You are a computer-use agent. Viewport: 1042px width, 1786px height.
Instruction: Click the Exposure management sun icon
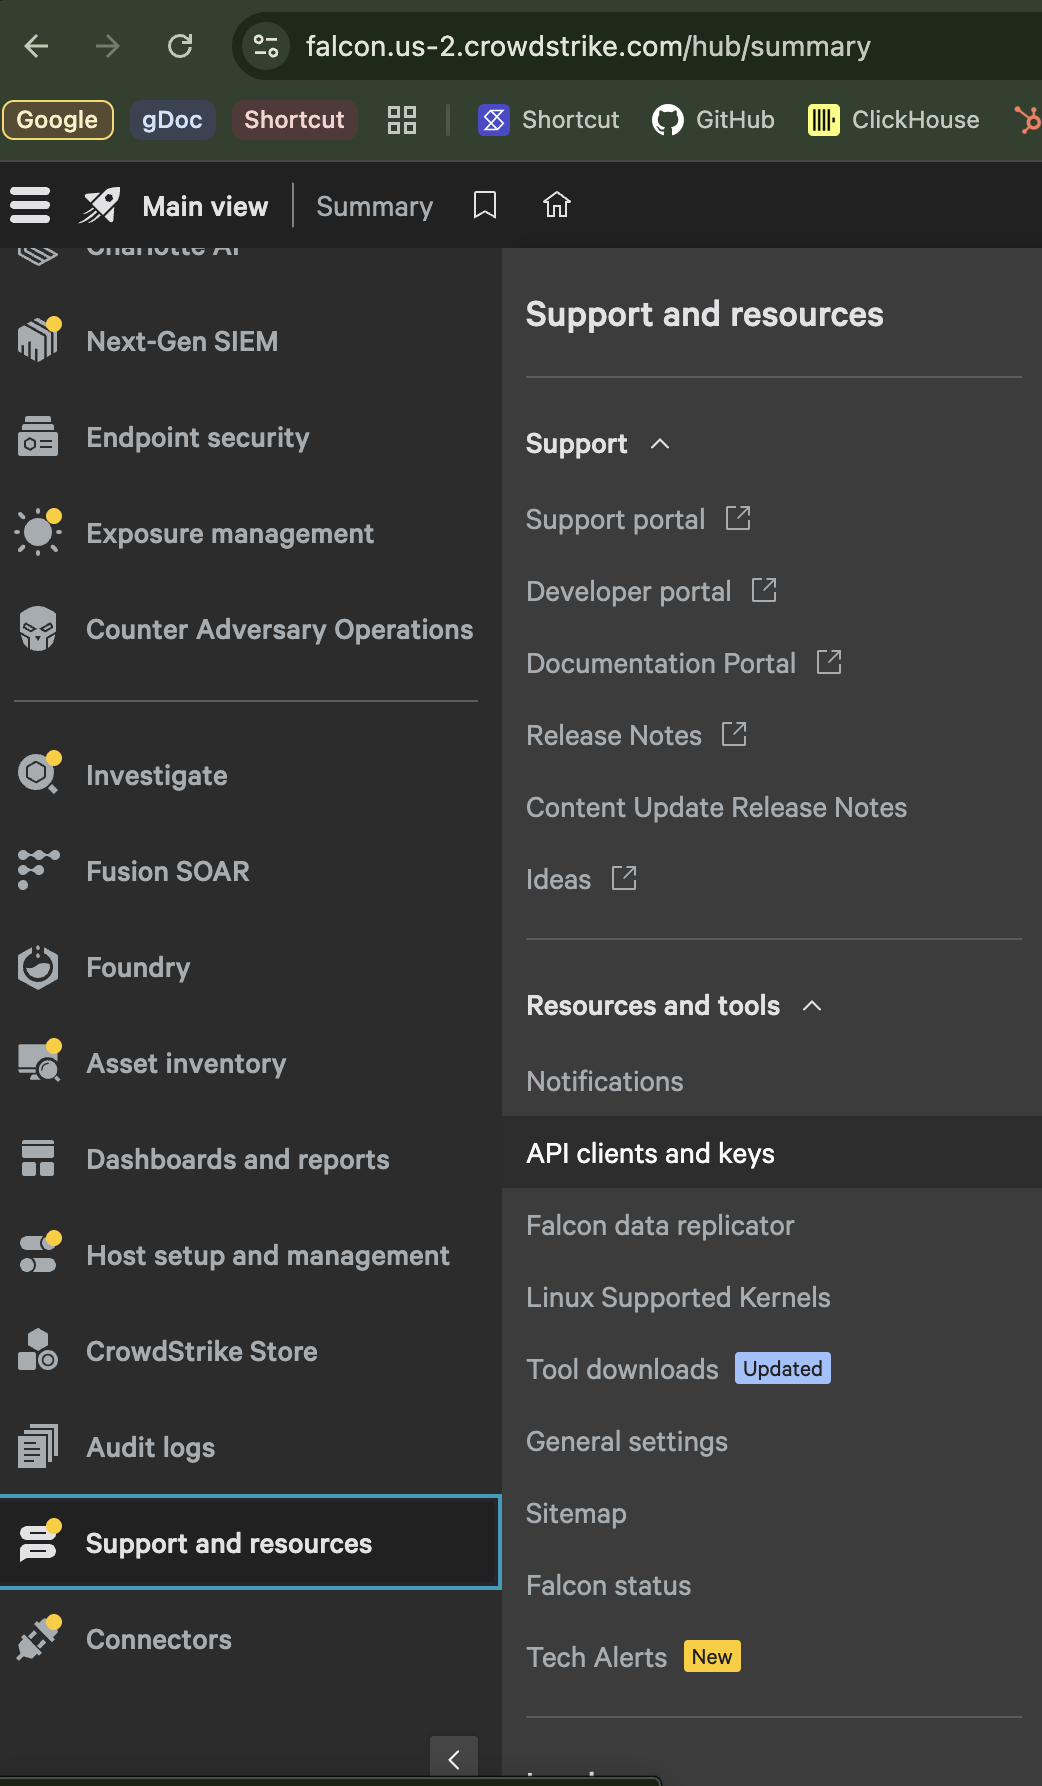[x=38, y=532]
